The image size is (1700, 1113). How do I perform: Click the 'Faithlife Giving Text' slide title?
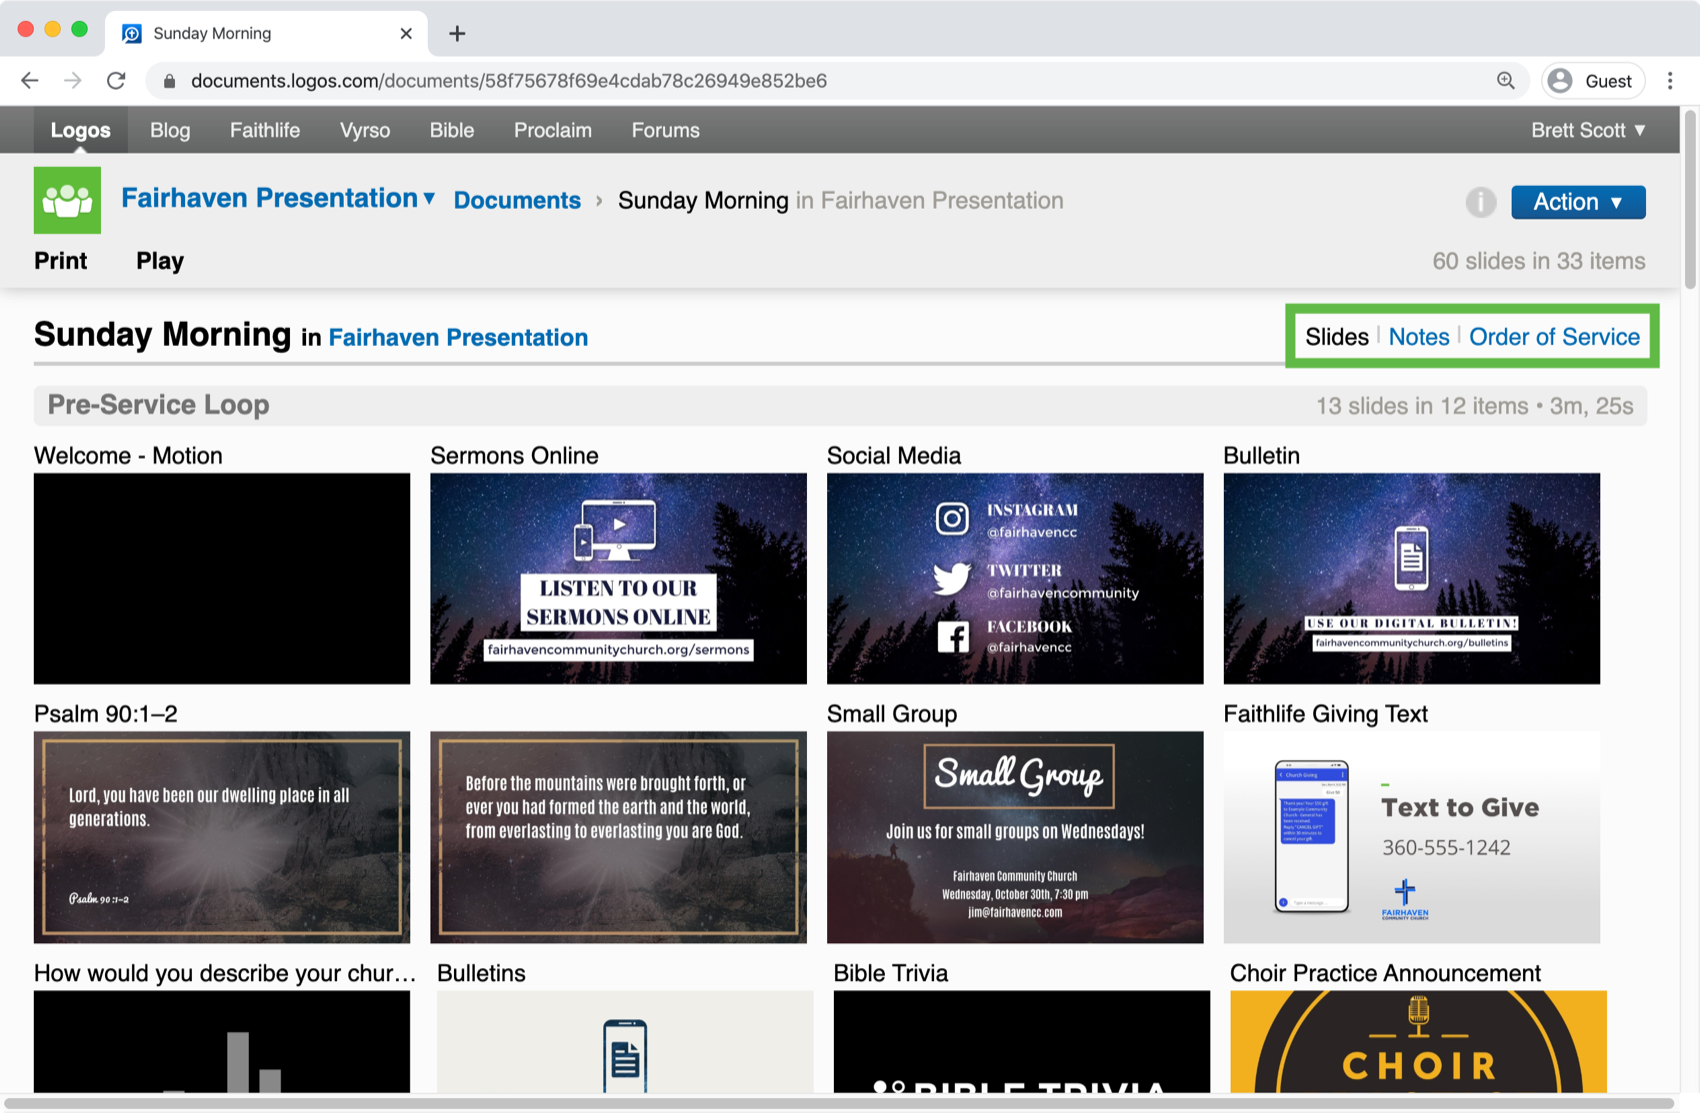(x=1325, y=714)
